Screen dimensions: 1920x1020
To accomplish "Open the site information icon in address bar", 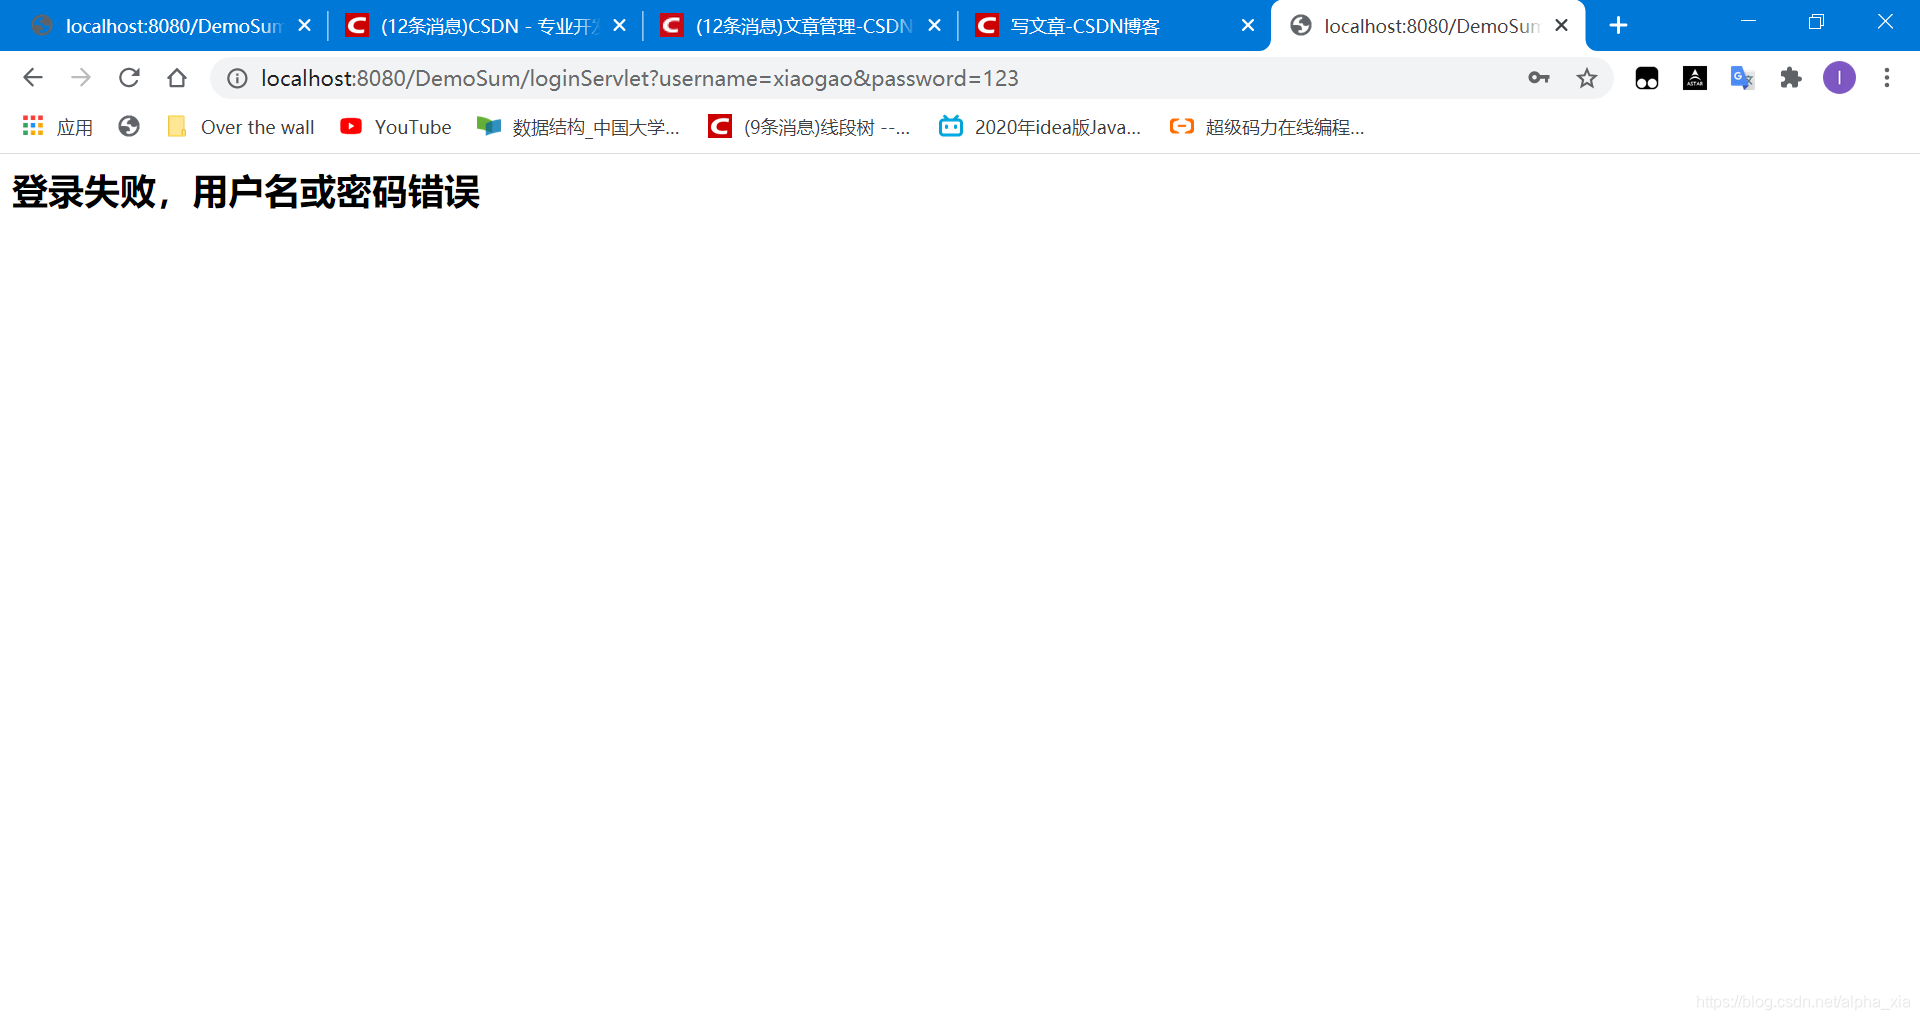I will 236,78.
